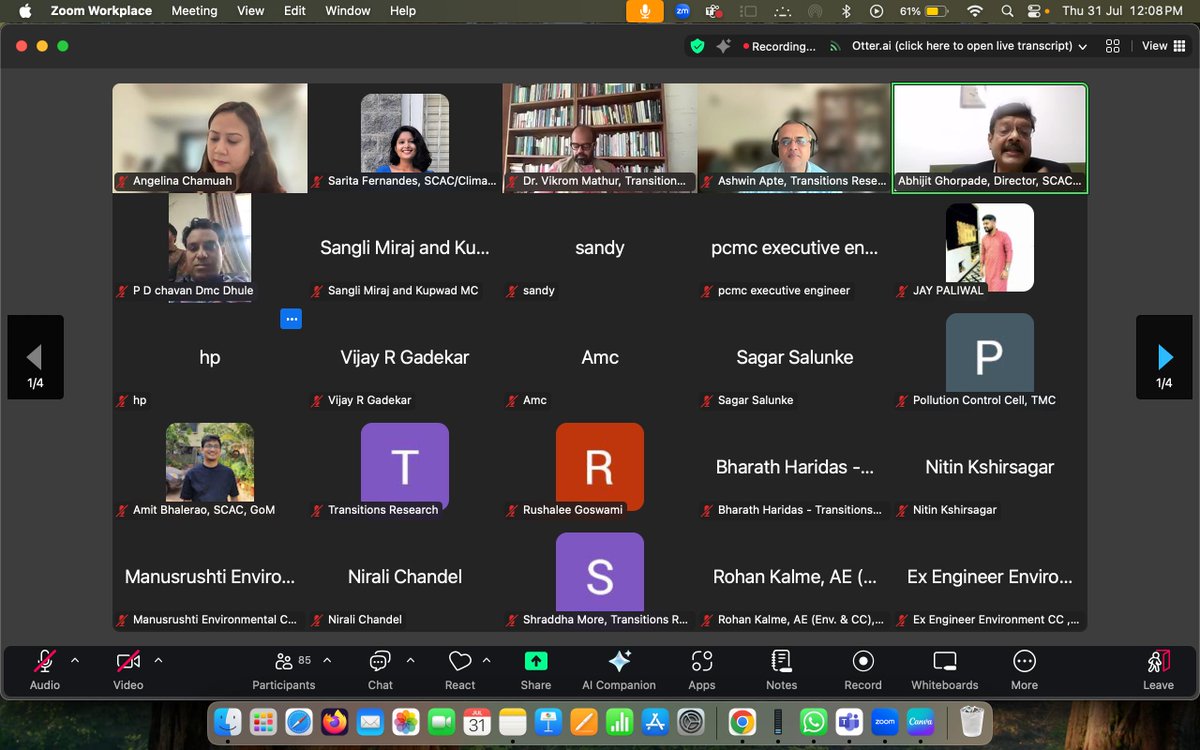Select Rushalee Goswami's participant tile
This screenshot has width=1200, height=750.
click(600, 467)
